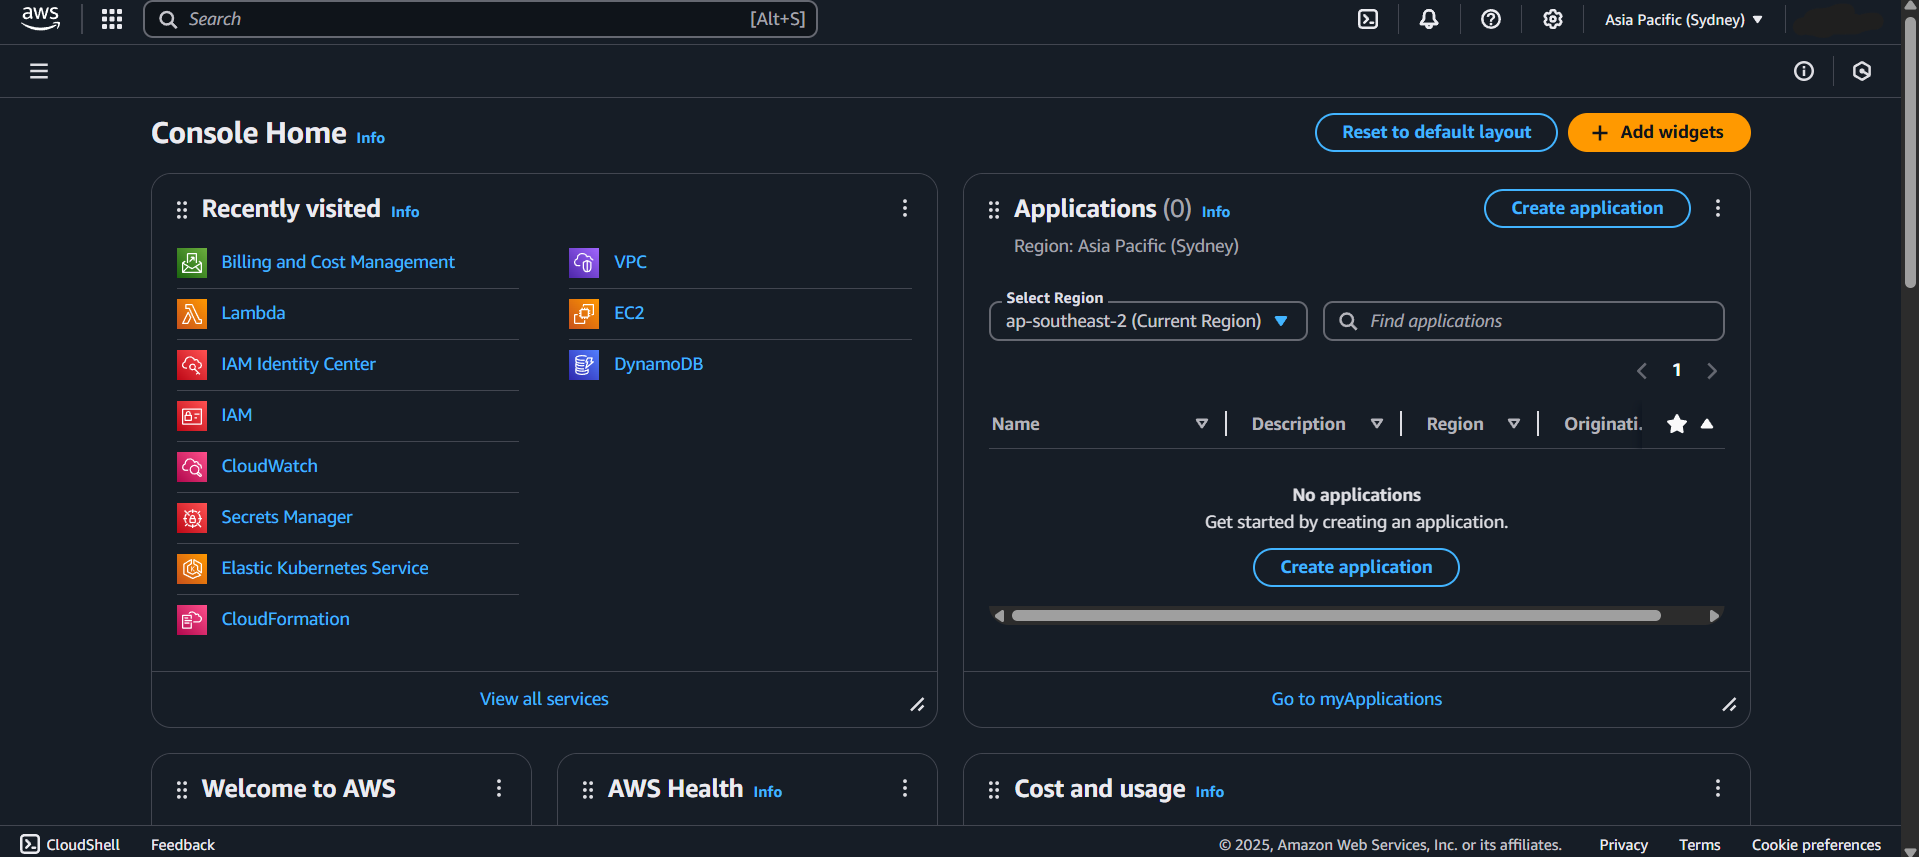Click the Billing and Cost Management icon
1919x857 pixels.
click(x=192, y=262)
